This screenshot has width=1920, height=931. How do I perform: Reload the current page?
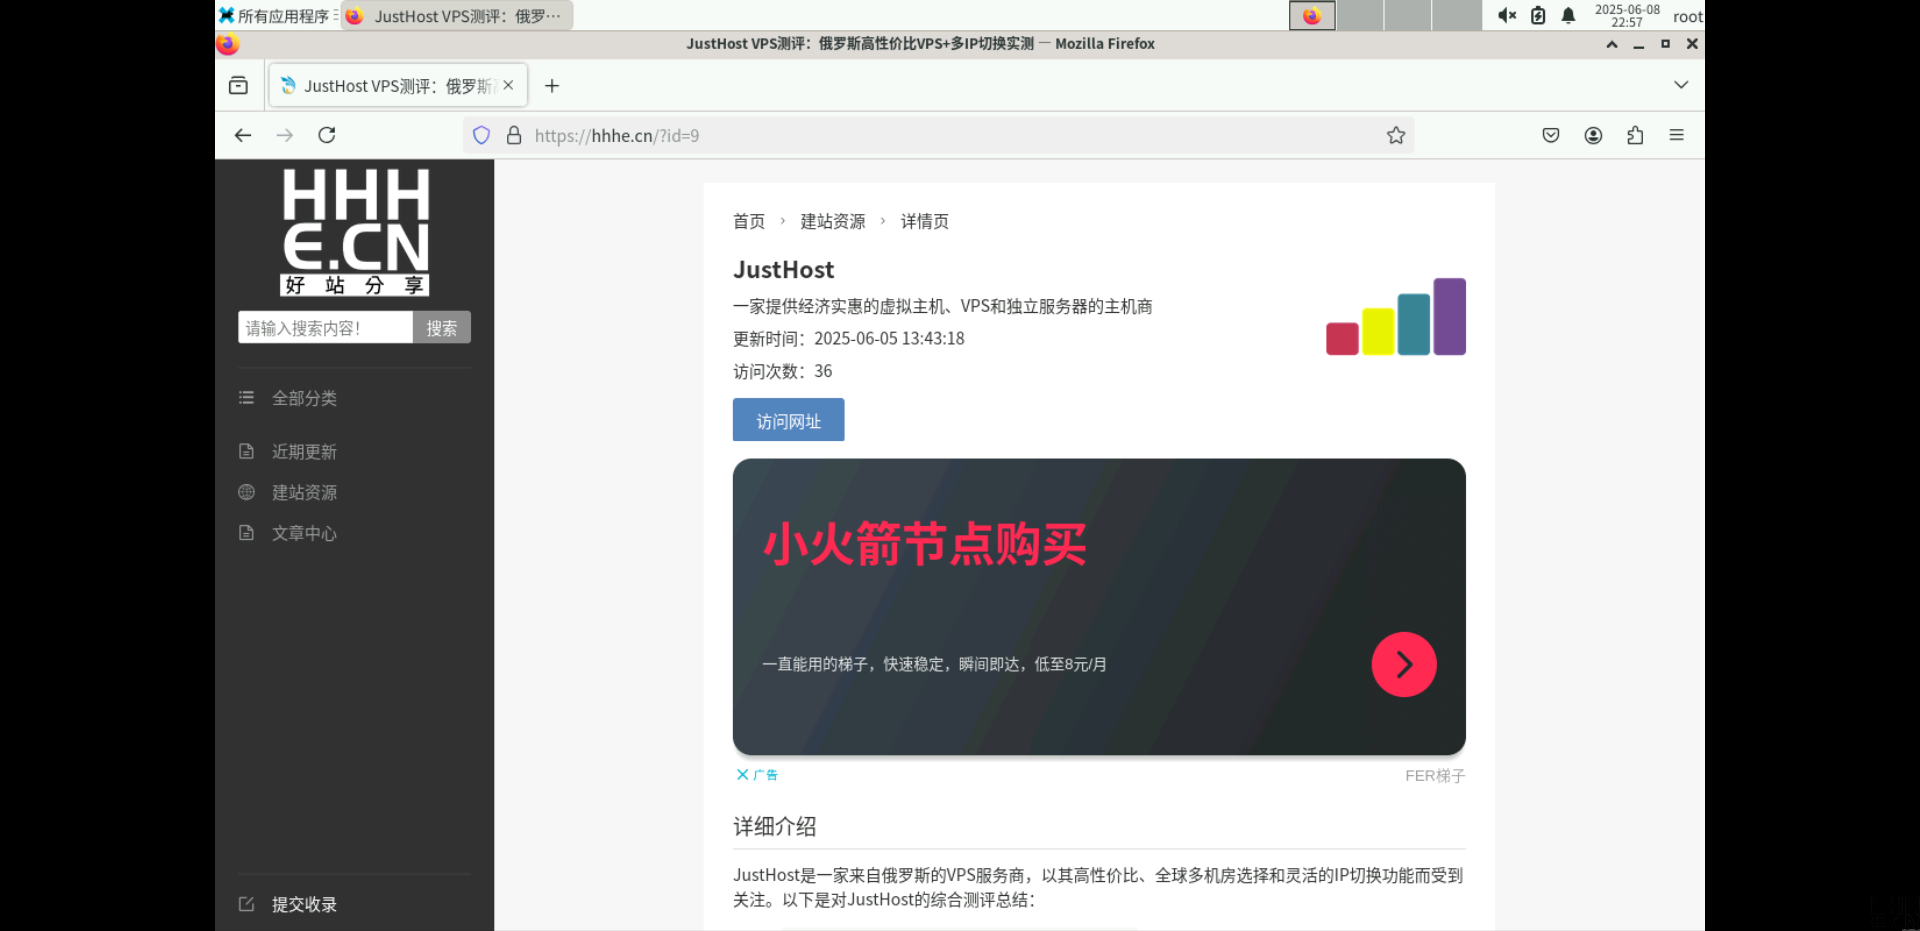pyautogui.click(x=327, y=135)
